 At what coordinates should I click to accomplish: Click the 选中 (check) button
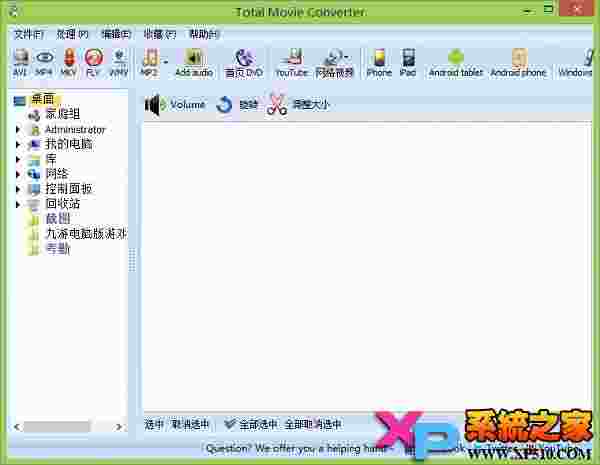pyautogui.click(x=155, y=424)
